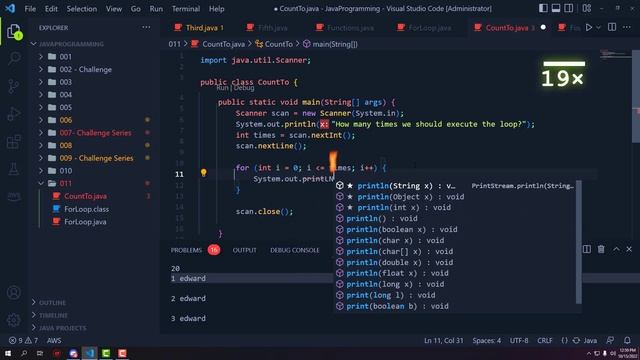Image resolution: width=640 pixels, height=360 pixels.
Task: Open editor More Actions ellipsis
Action: pos(627,27)
